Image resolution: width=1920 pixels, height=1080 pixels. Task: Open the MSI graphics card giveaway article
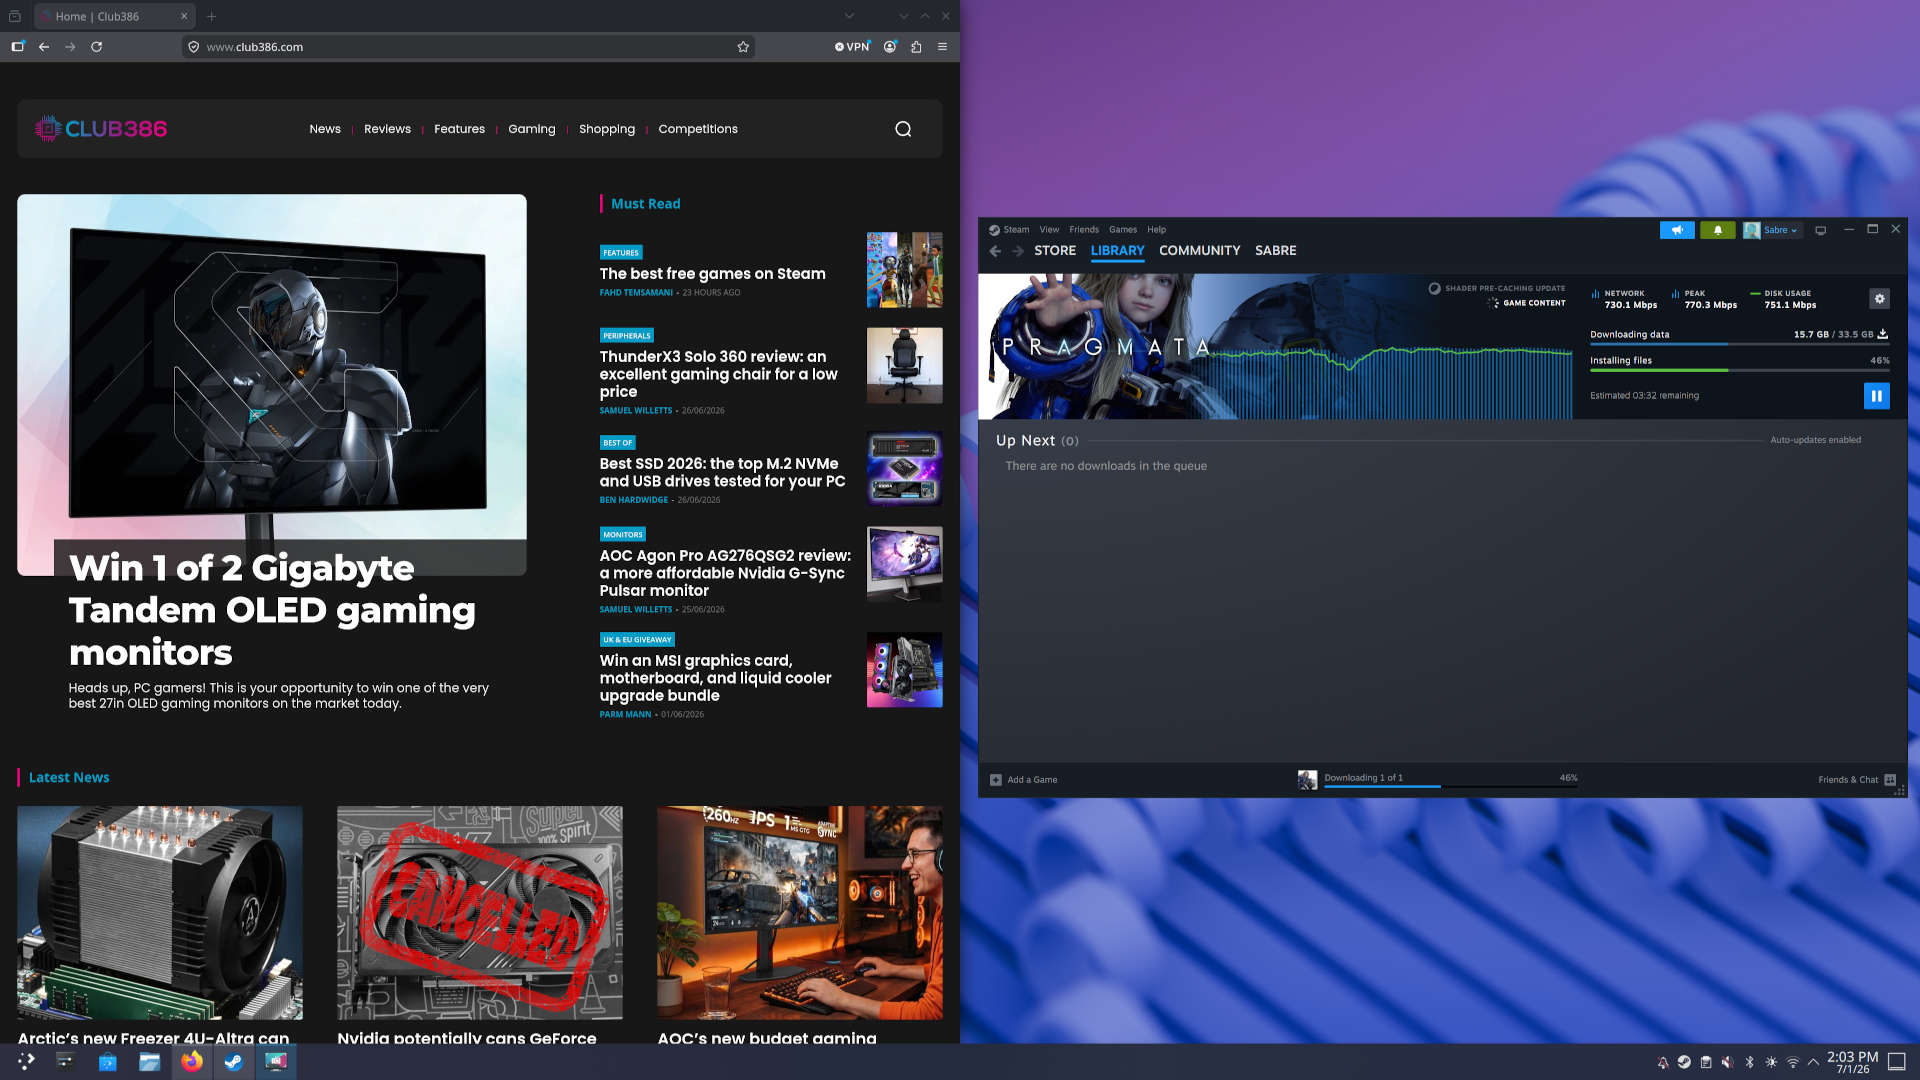click(715, 678)
